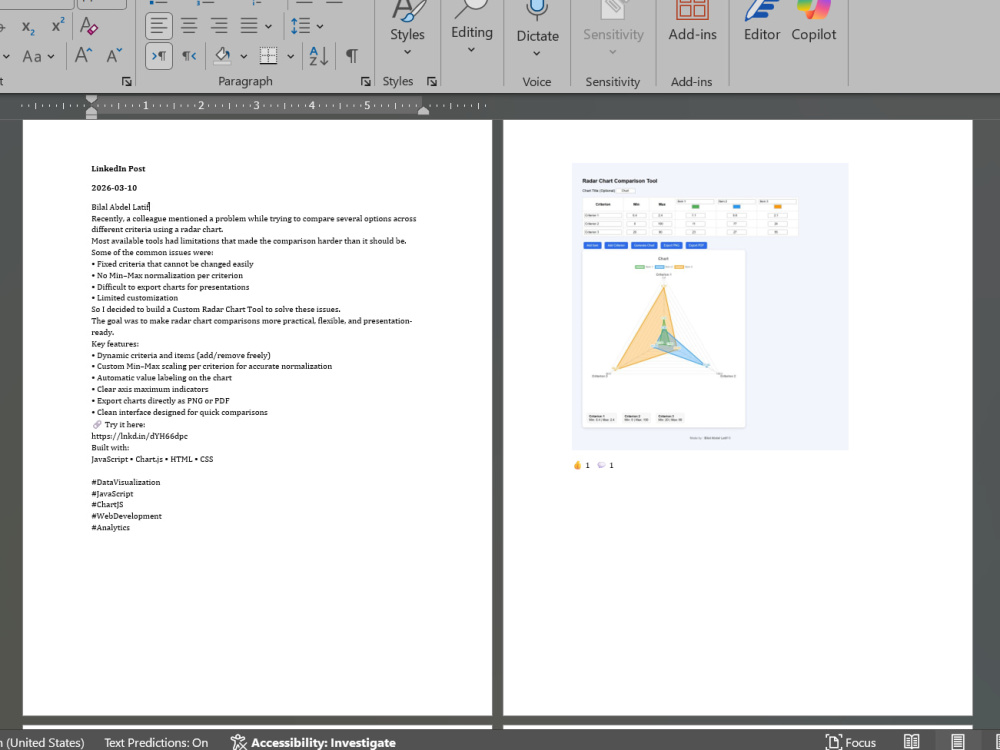Switch to Focus mode
This screenshot has width=1000, height=750.
click(x=851, y=742)
